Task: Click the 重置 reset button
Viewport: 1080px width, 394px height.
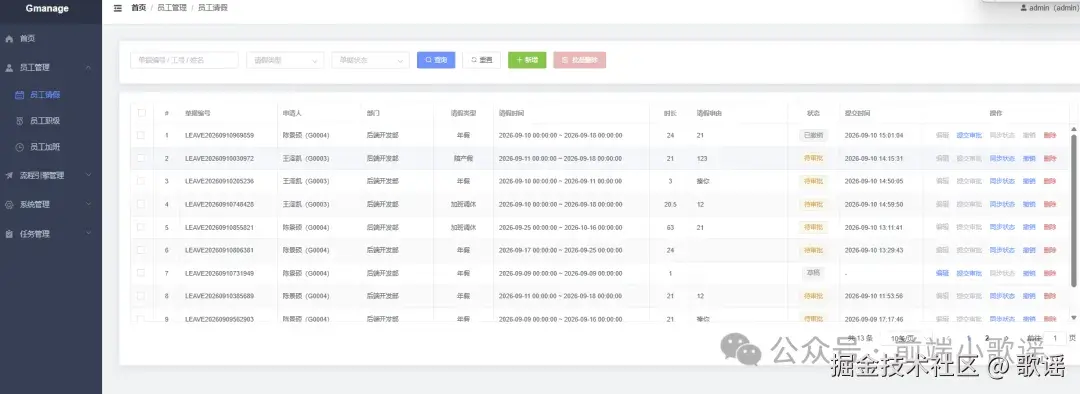Action: pyautogui.click(x=481, y=60)
